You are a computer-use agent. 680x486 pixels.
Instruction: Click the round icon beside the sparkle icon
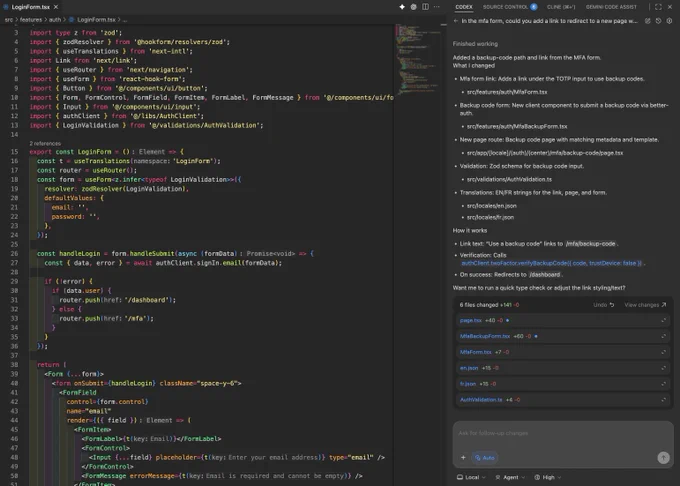pyautogui.click(x=414, y=7)
